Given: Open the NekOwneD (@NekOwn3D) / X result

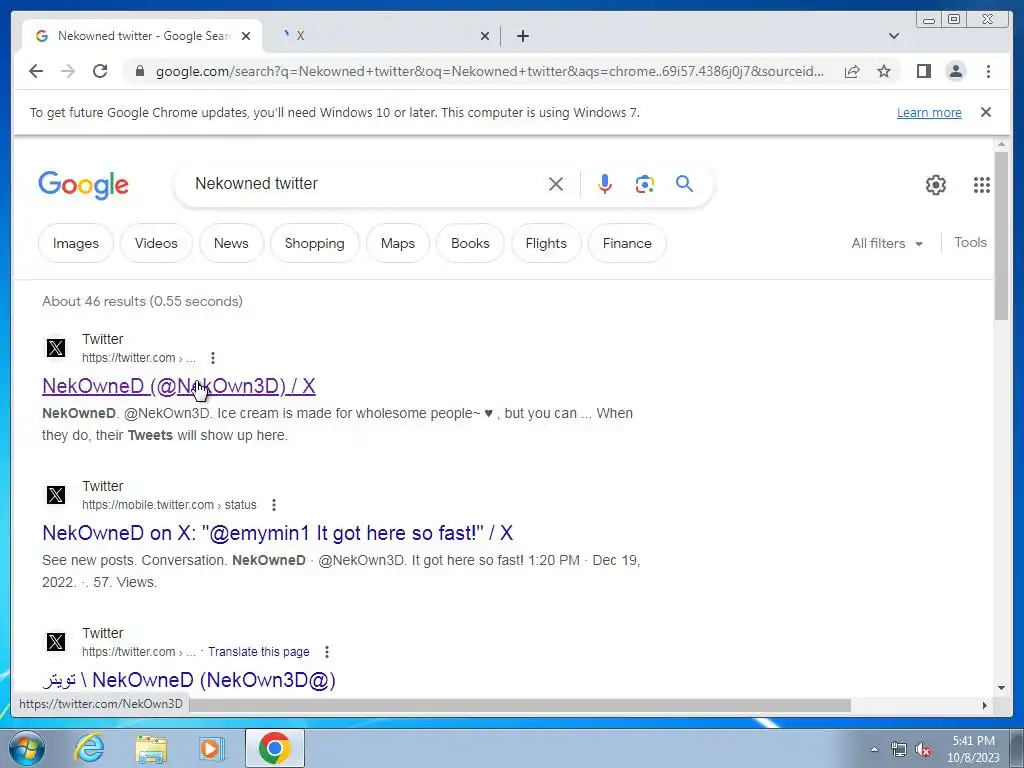Looking at the screenshot, I should 179,386.
